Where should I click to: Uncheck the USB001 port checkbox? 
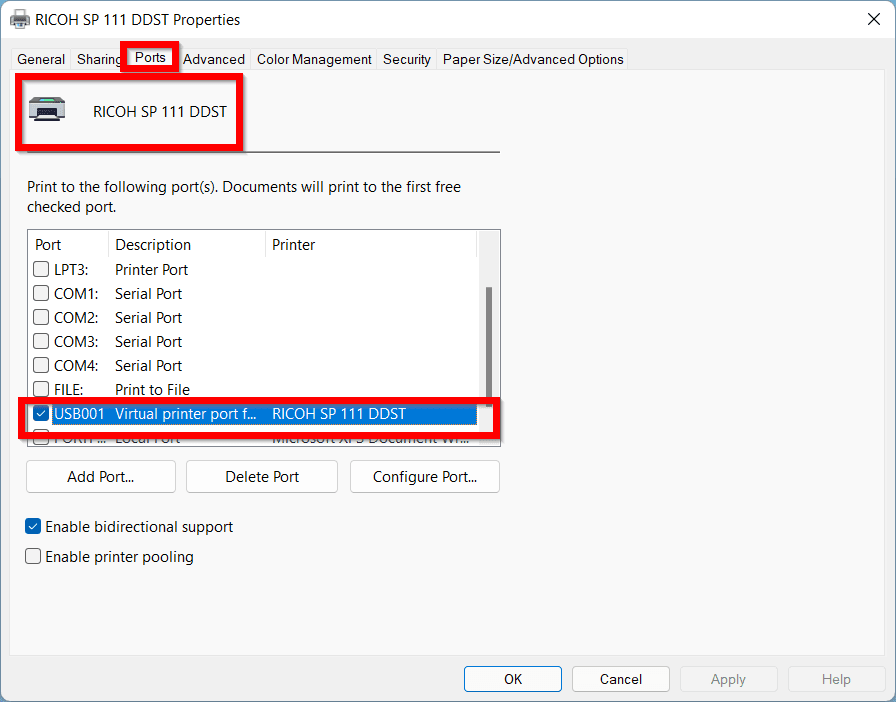click(41, 413)
